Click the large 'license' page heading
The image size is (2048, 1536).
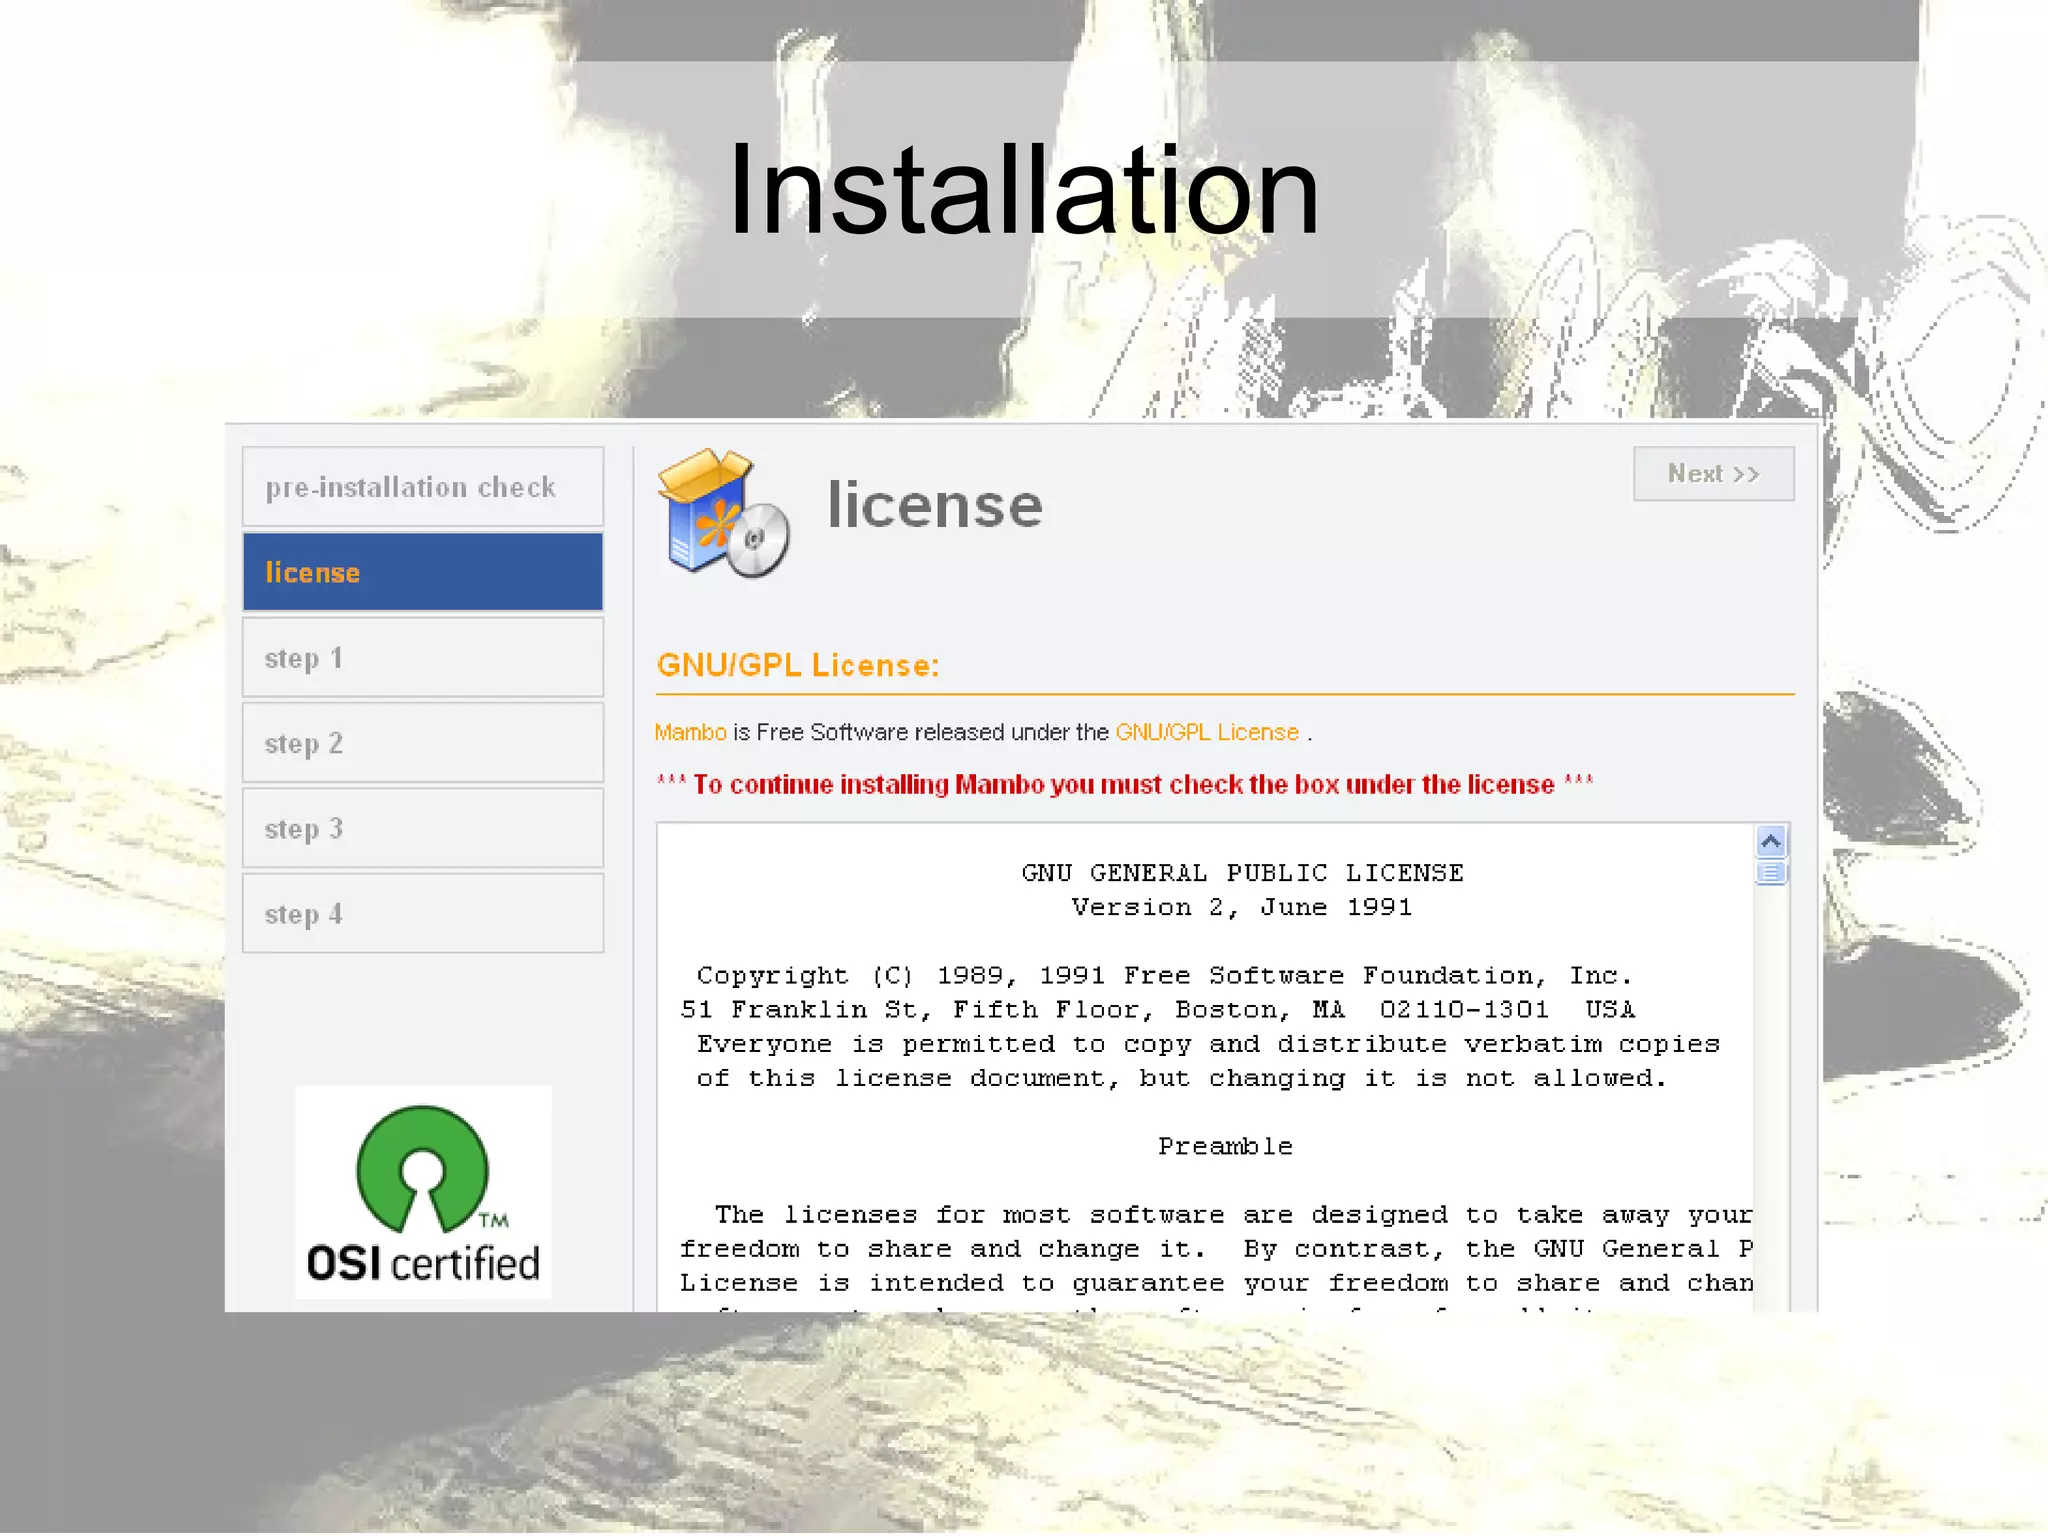(935, 505)
